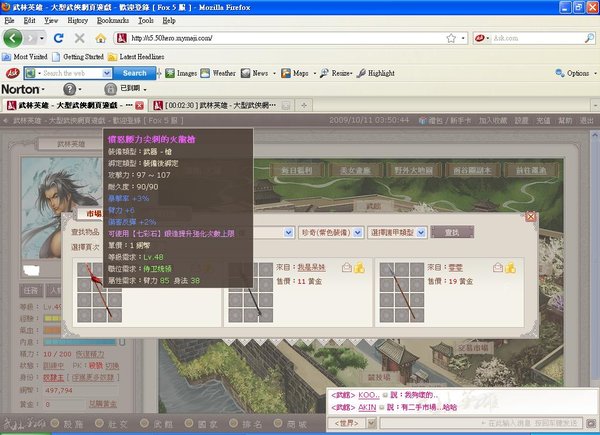Click the Ask.com search magnifier icon
Viewport: 600px width, 435px height.
[x=589, y=38]
